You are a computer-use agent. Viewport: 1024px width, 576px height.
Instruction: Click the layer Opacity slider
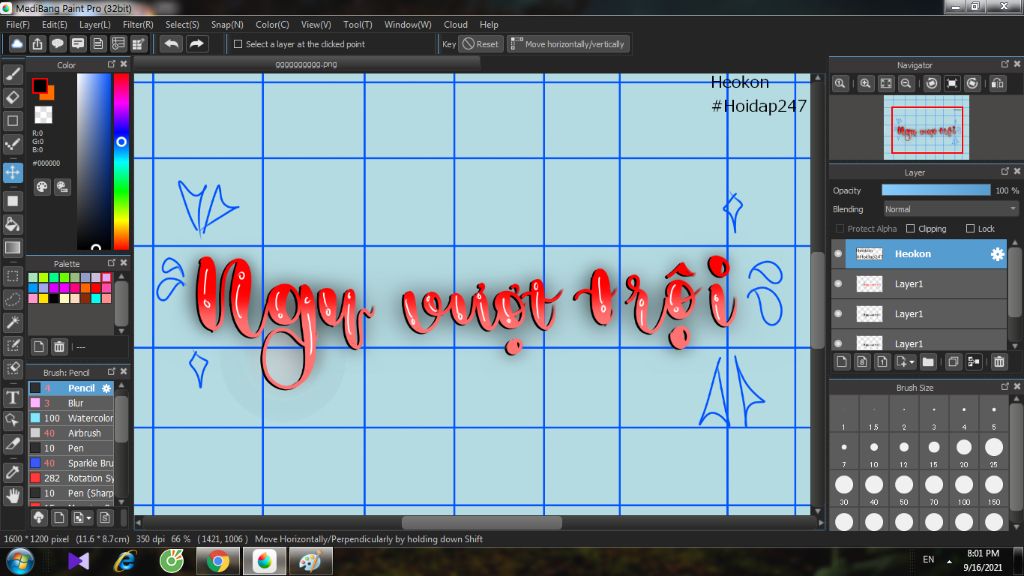pos(936,190)
